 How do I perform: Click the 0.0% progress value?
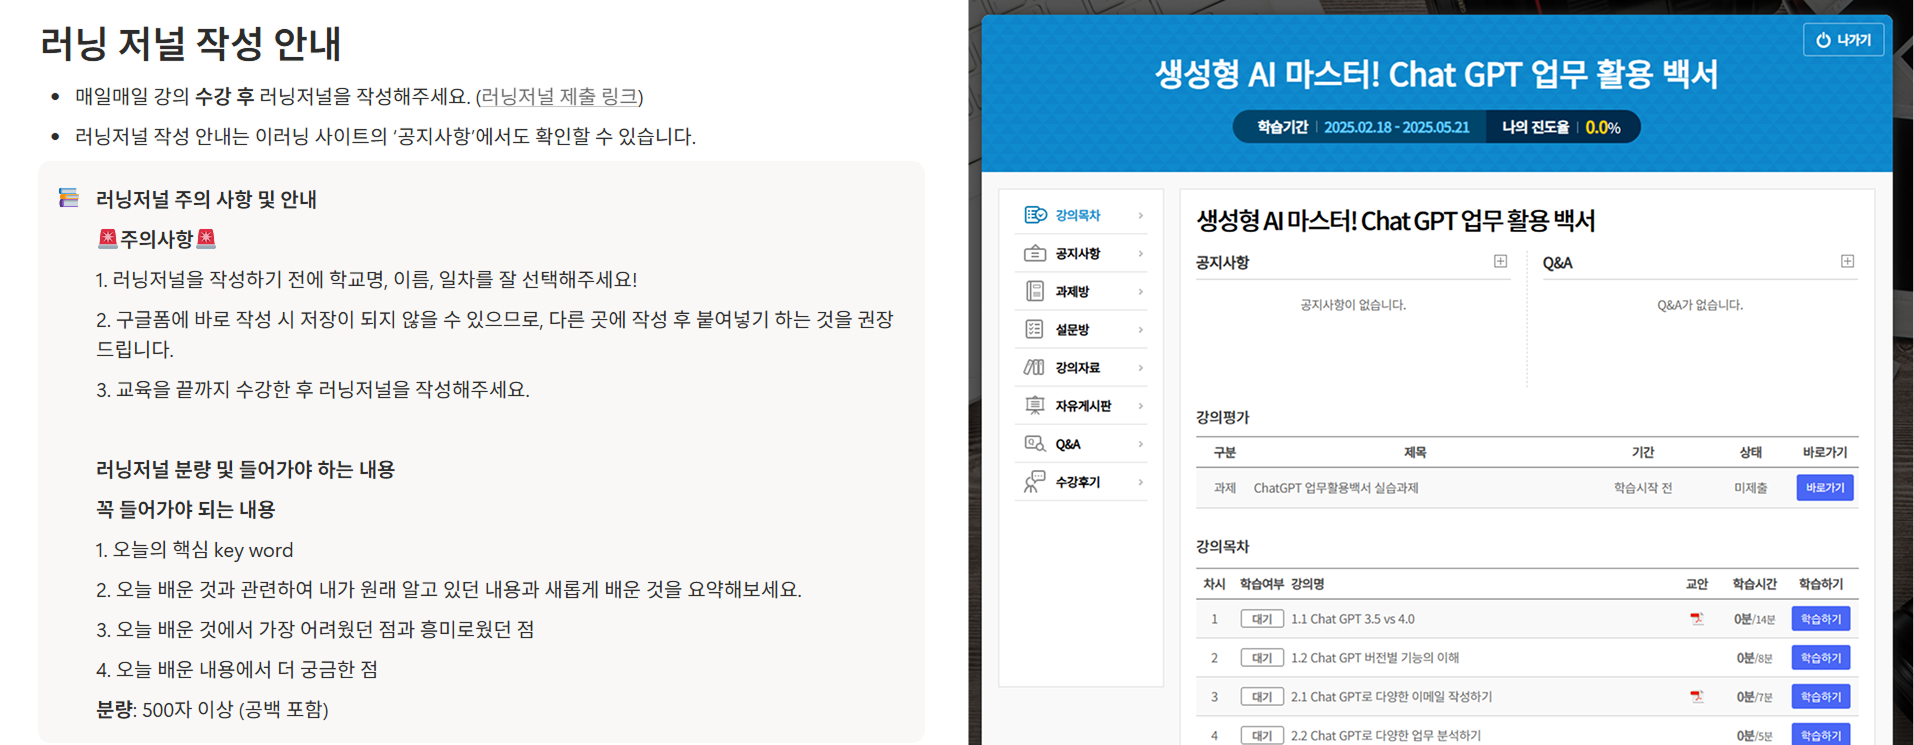pyautogui.click(x=1602, y=127)
